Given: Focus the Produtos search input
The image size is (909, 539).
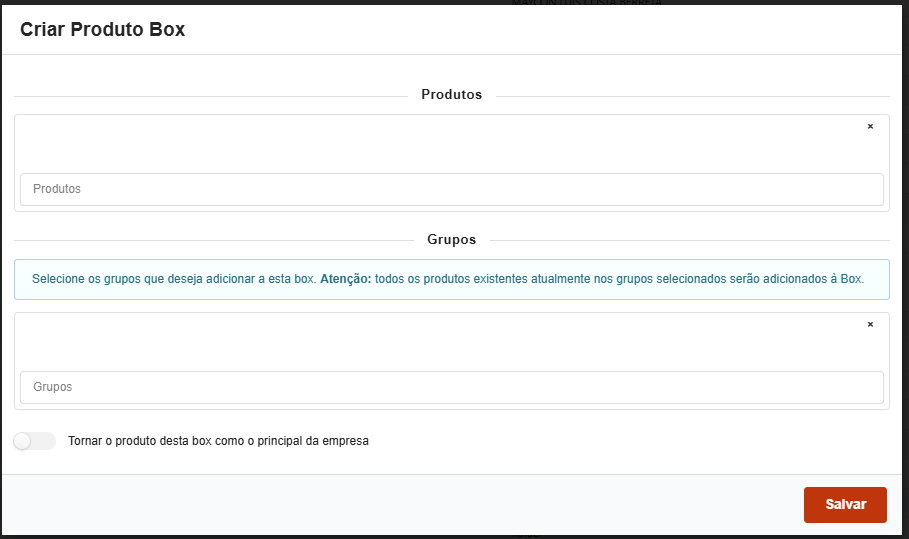Looking at the screenshot, I should coord(451,189).
